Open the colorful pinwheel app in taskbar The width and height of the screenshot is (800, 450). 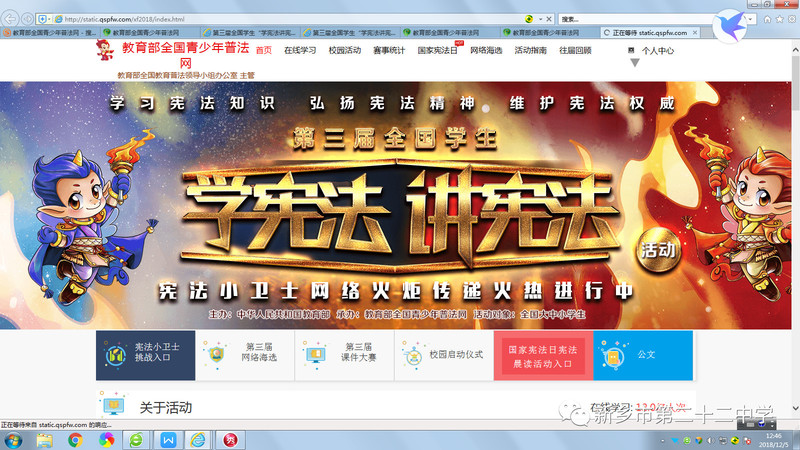[106, 440]
